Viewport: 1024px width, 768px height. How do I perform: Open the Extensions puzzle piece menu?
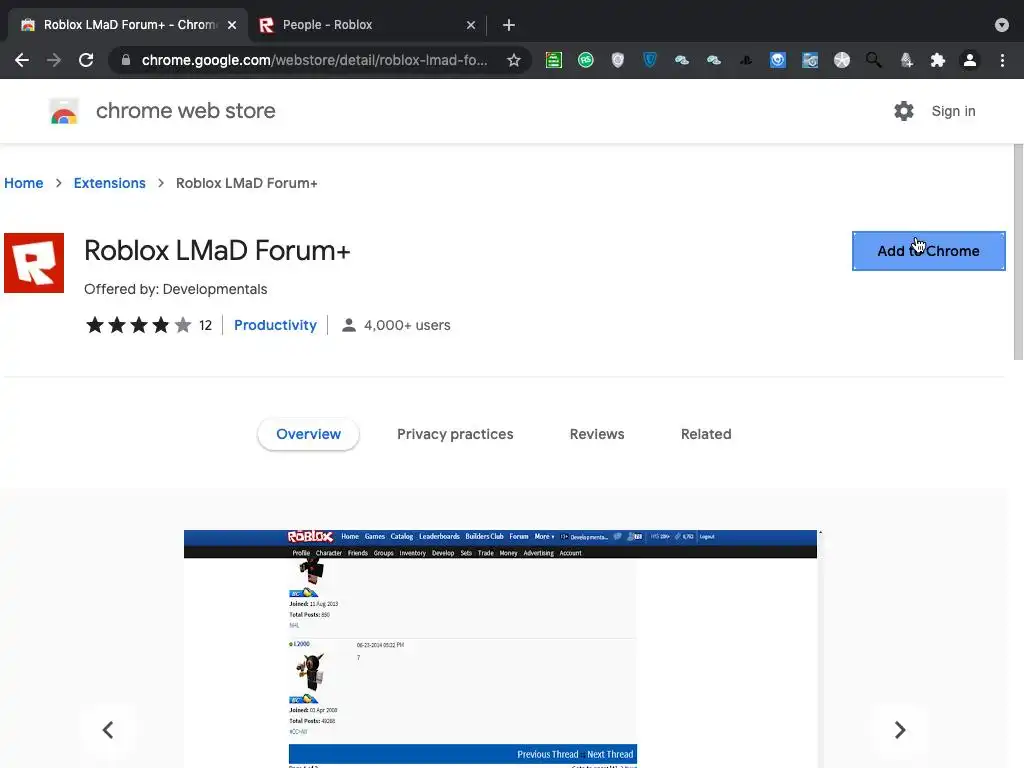click(x=938, y=60)
